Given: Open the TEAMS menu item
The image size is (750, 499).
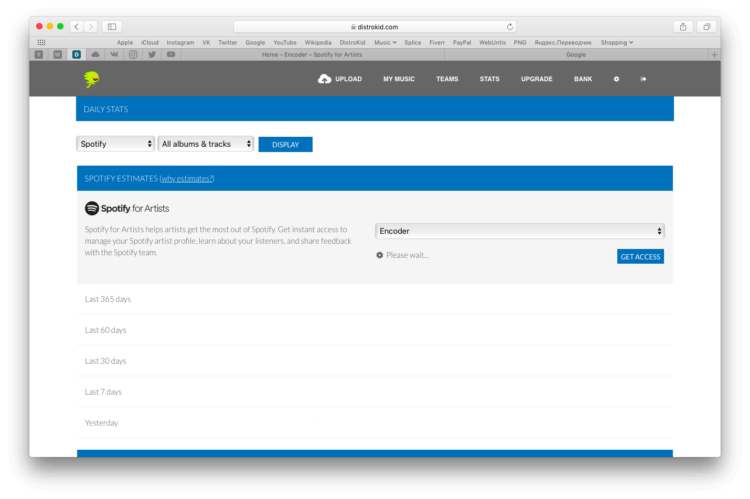Looking at the screenshot, I should coord(447,79).
